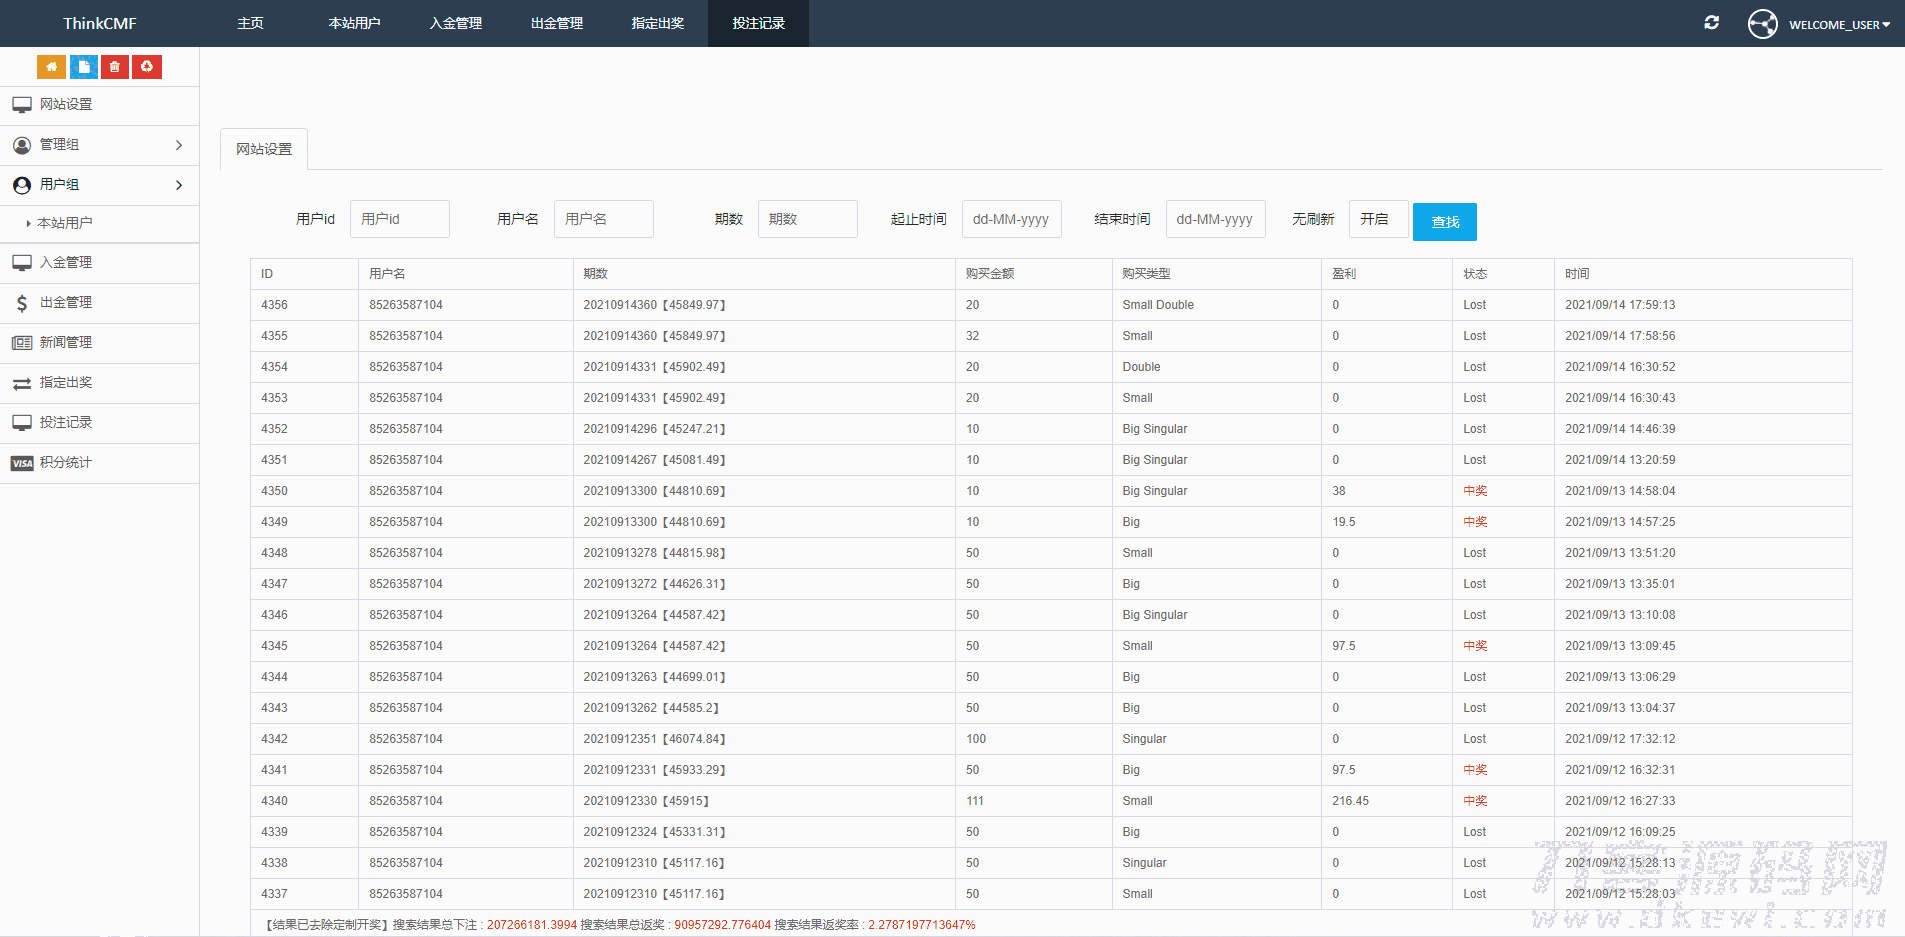Screen dimensions: 1905x937
Task: Click the refresh icon in top bar
Action: tap(1711, 22)
